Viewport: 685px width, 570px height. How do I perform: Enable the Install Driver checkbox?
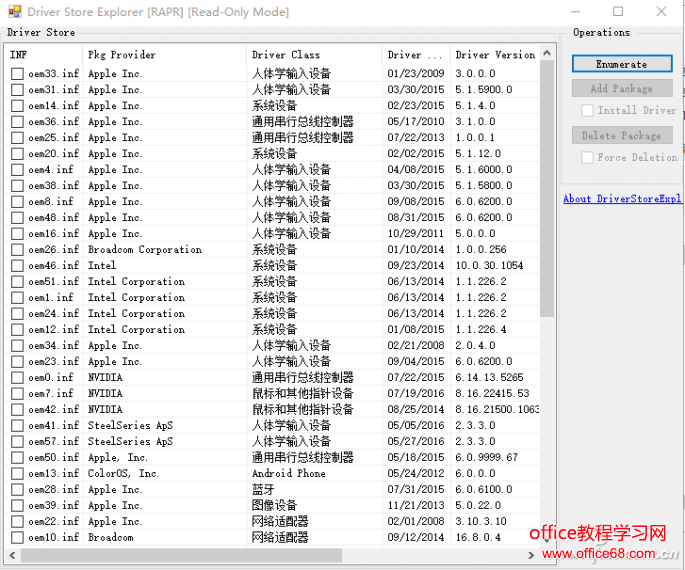588,111
